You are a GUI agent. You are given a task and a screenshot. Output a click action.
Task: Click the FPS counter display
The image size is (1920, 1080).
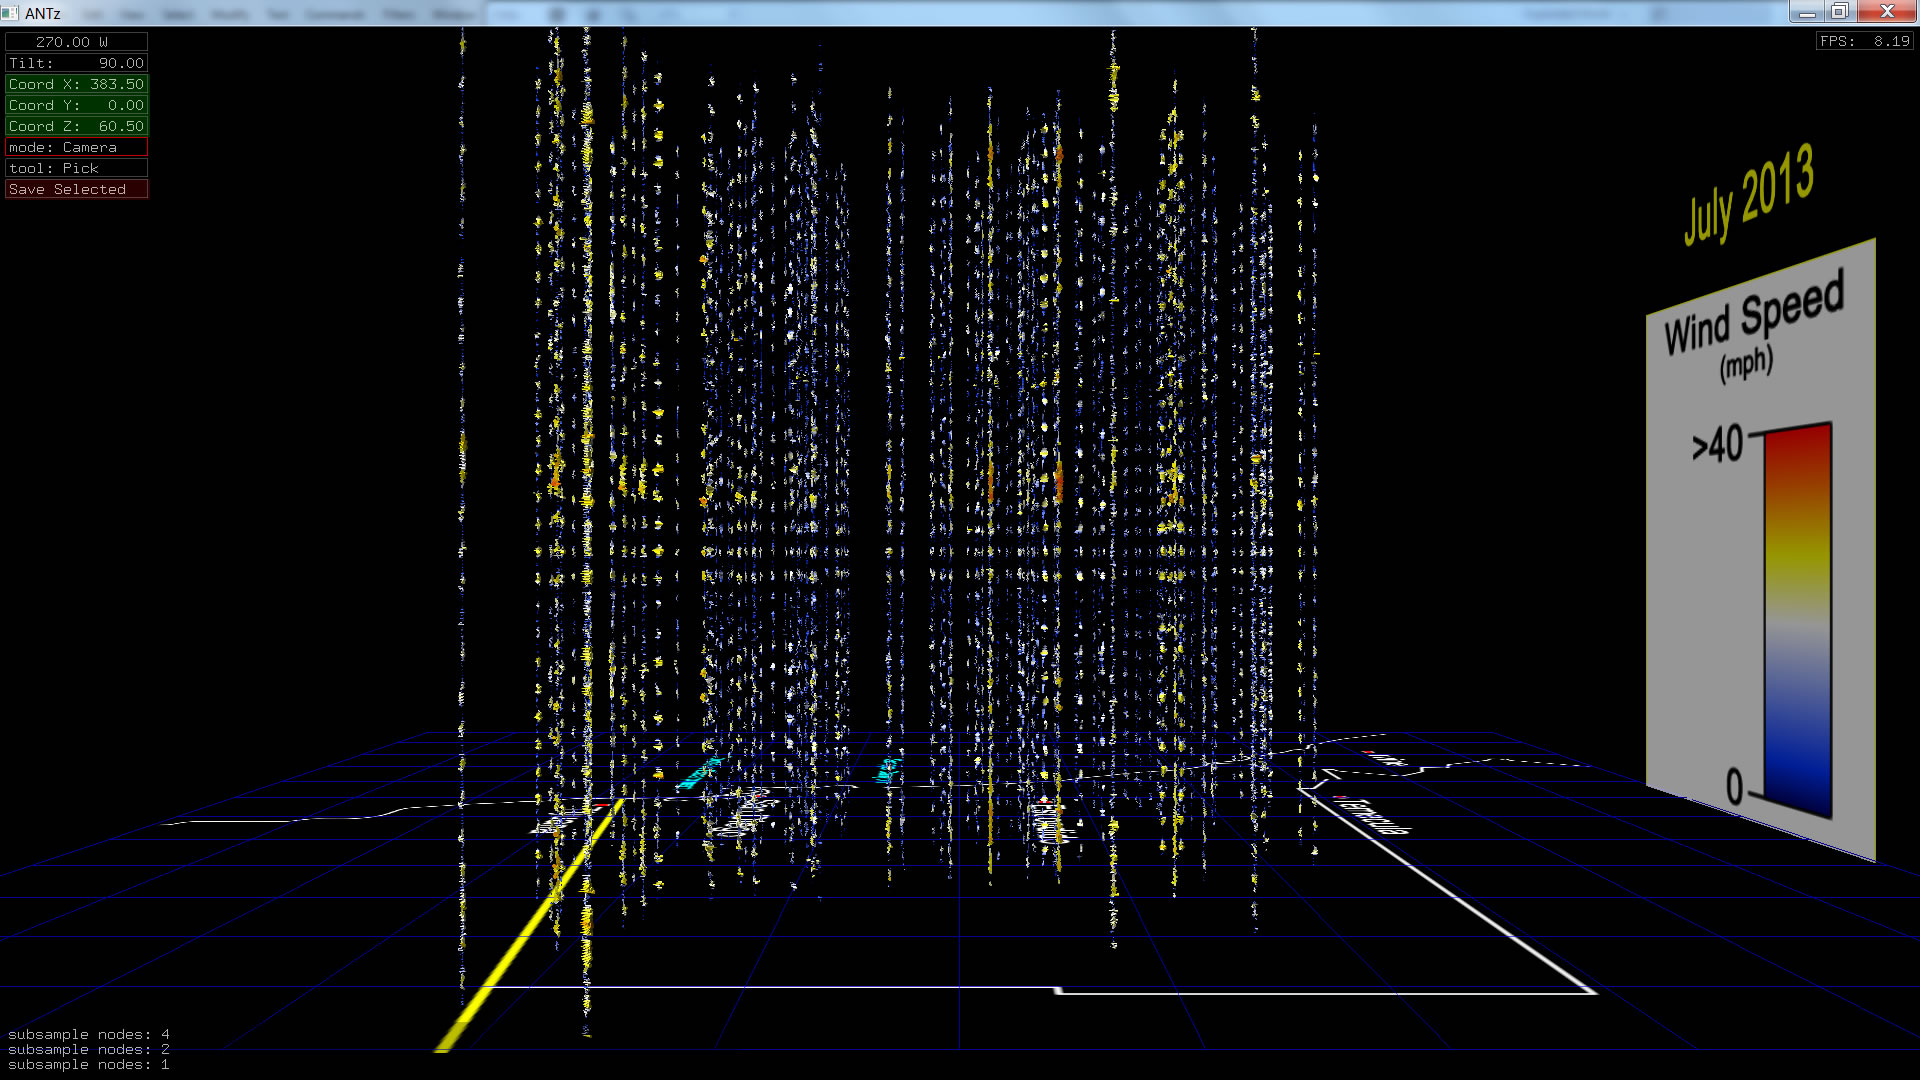1864,41
